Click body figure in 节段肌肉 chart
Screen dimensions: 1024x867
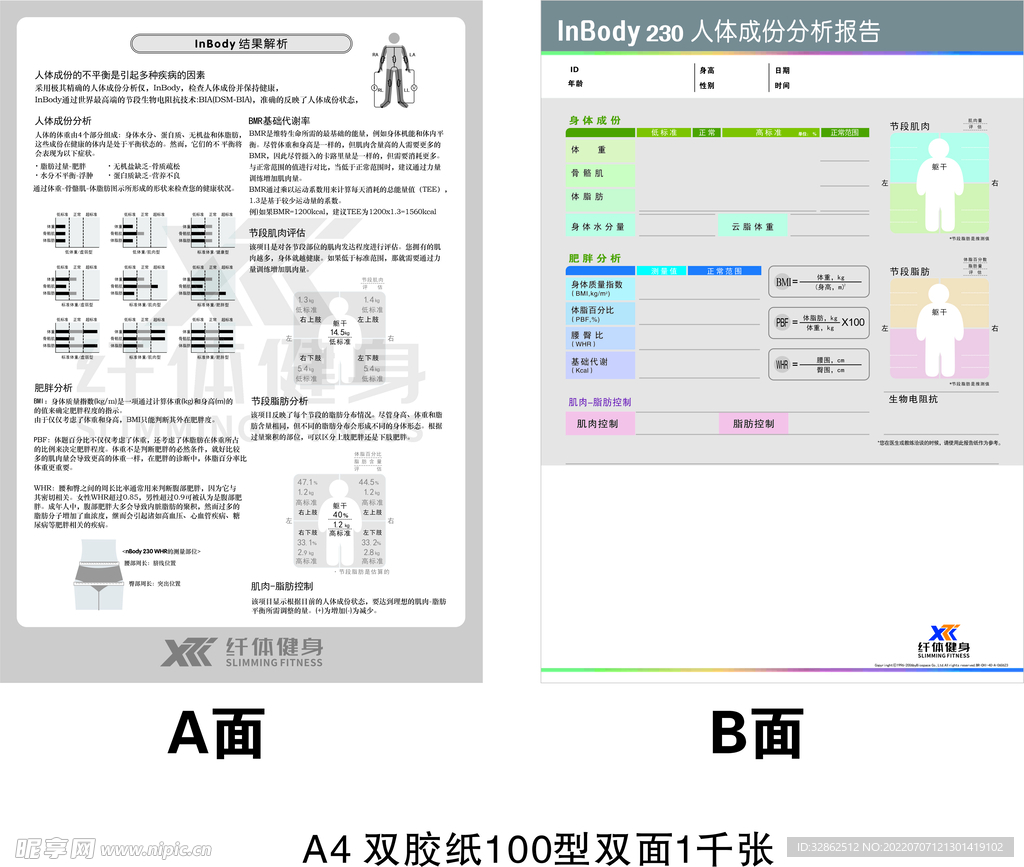(x=939, y=183)
